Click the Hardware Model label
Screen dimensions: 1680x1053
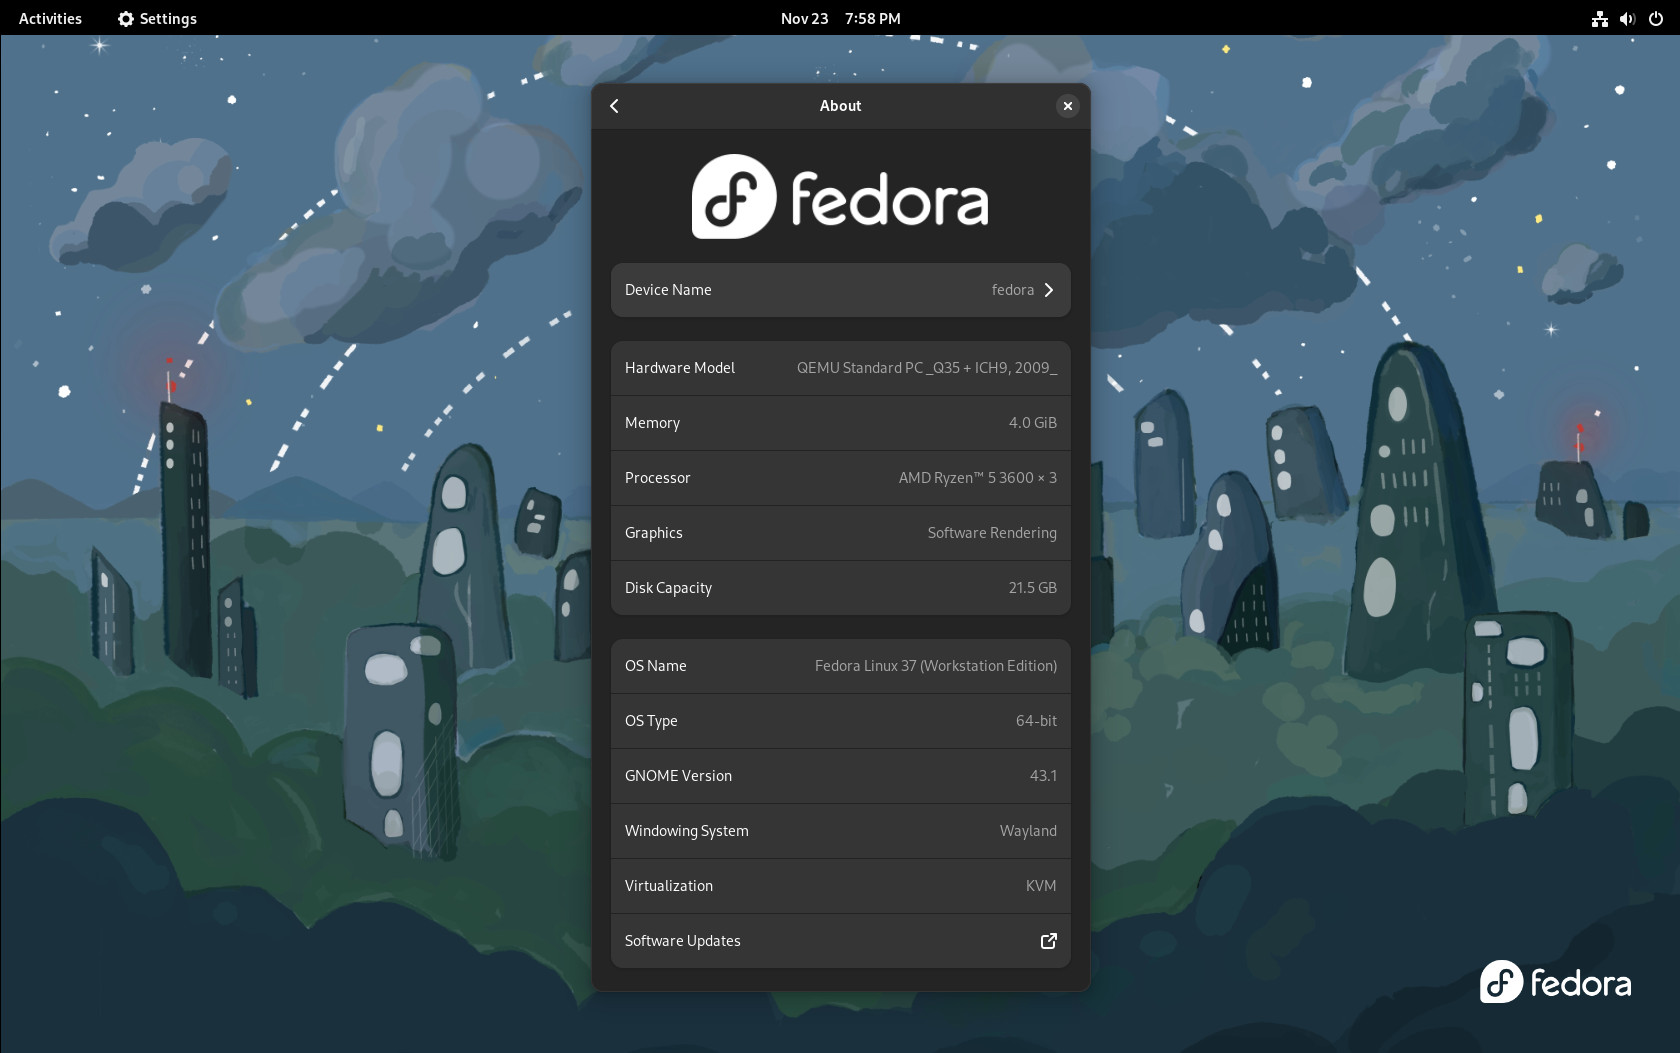click(680, 368)
